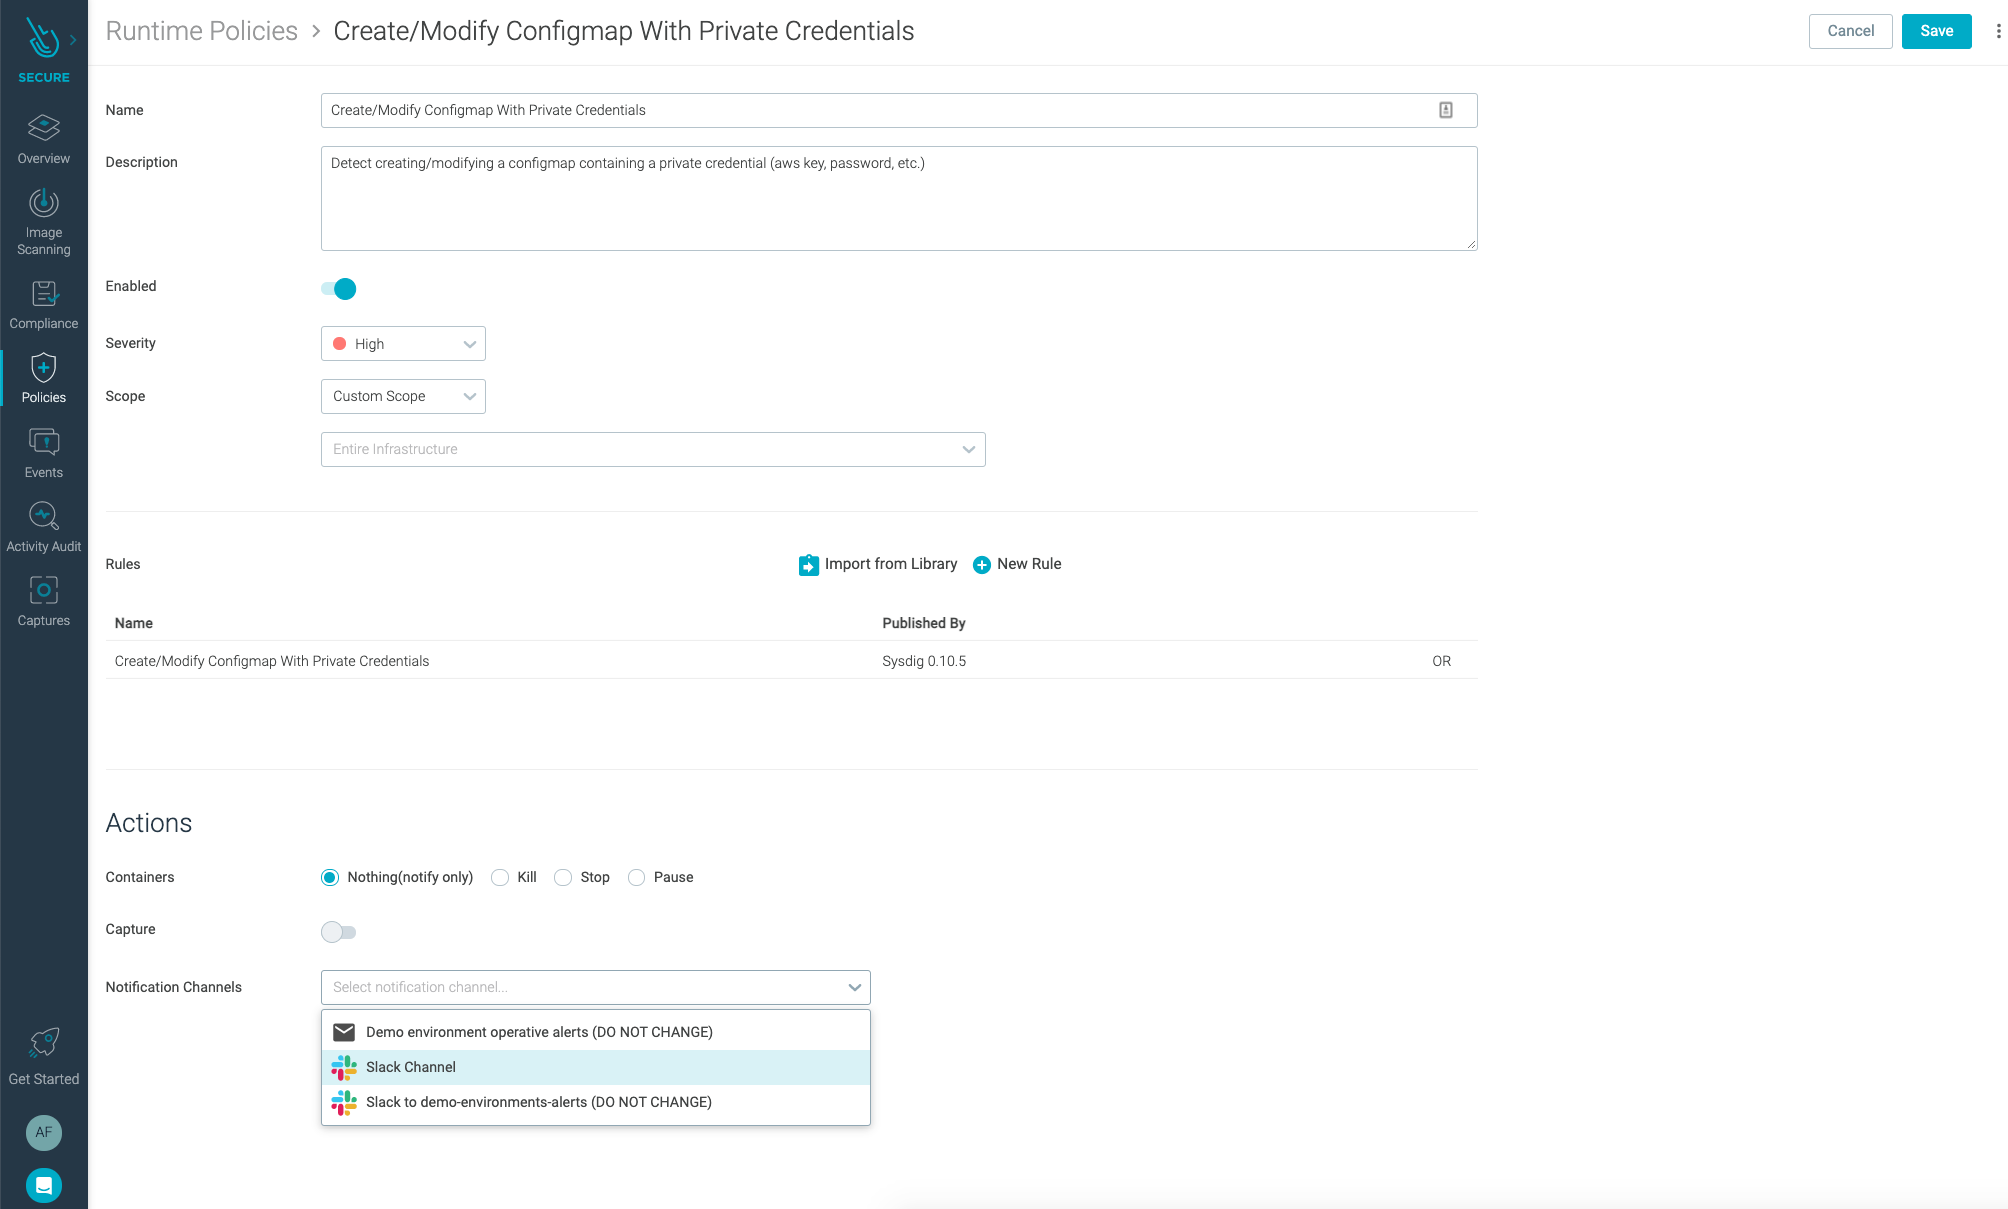2008x1209 pixels.
Task: Click the chat support bubble icon
Action: point(43,1185)
